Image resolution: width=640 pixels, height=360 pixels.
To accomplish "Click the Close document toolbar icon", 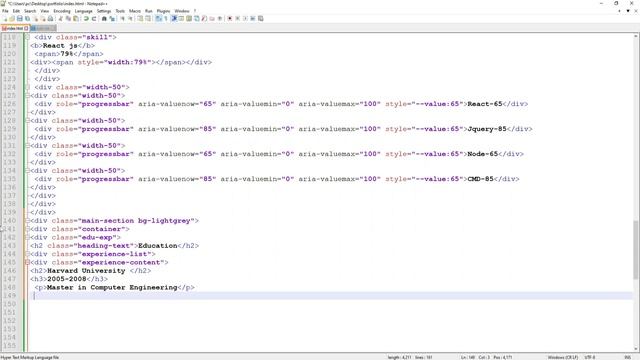I will coord(36,18).
